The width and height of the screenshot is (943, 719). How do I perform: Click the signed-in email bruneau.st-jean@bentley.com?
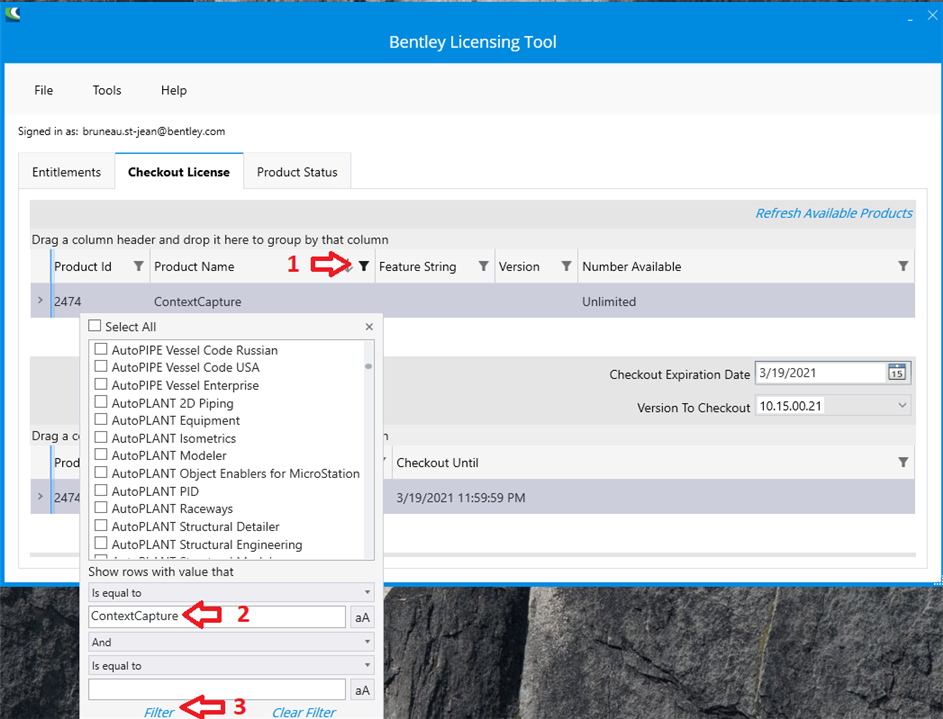(154, 131)
